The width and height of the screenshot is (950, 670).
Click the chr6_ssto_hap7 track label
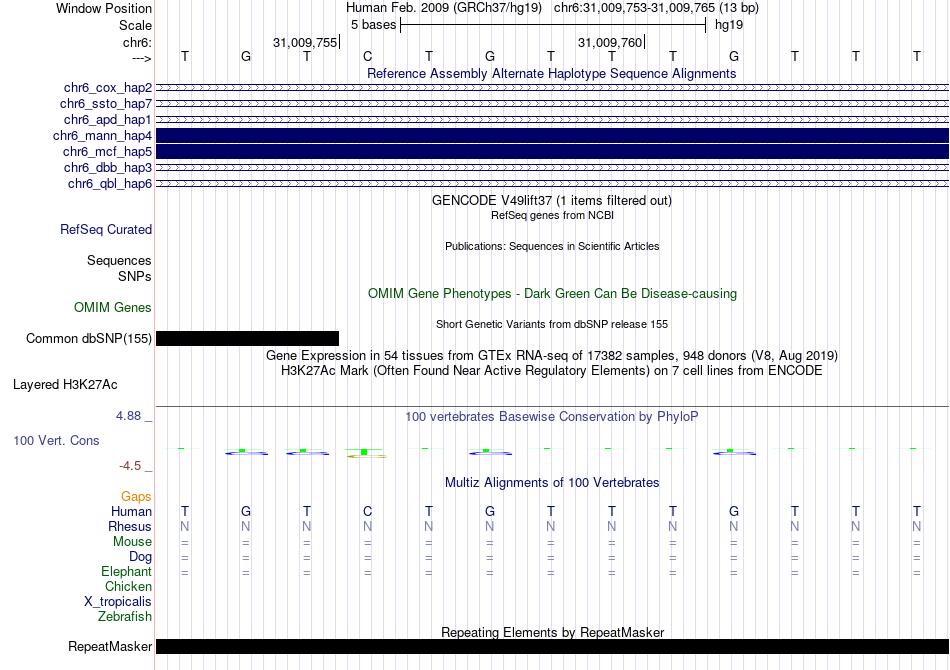click(x=106, y=104)
